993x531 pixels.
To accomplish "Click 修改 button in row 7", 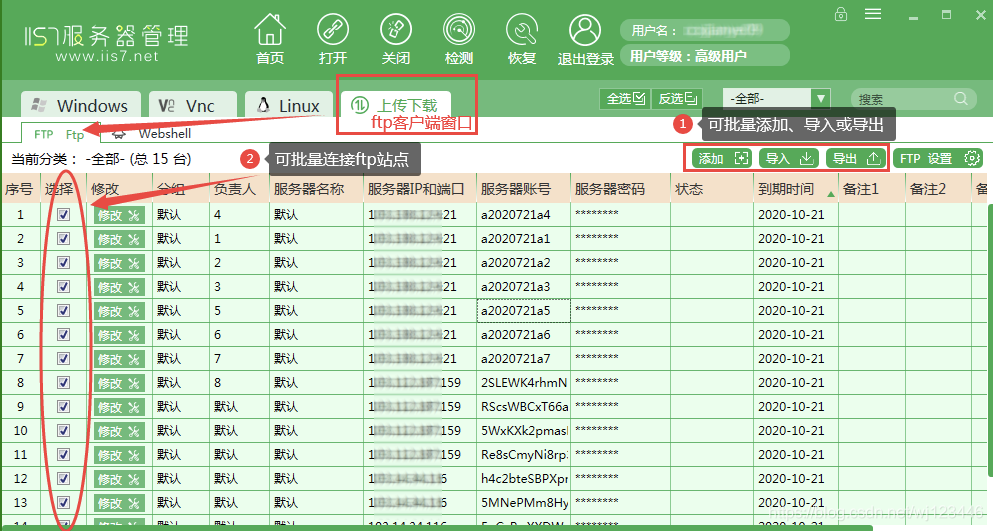I will coord(119,359).
